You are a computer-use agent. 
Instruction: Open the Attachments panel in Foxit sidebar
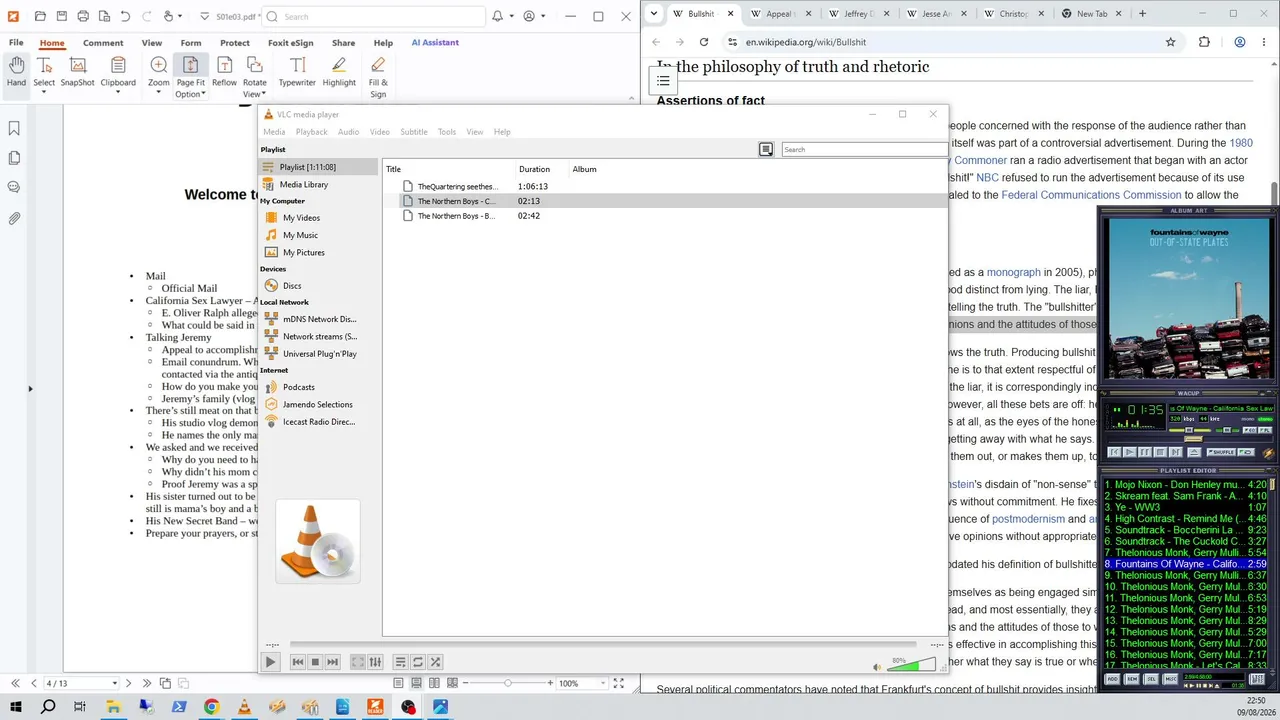(x=14, y=217)
